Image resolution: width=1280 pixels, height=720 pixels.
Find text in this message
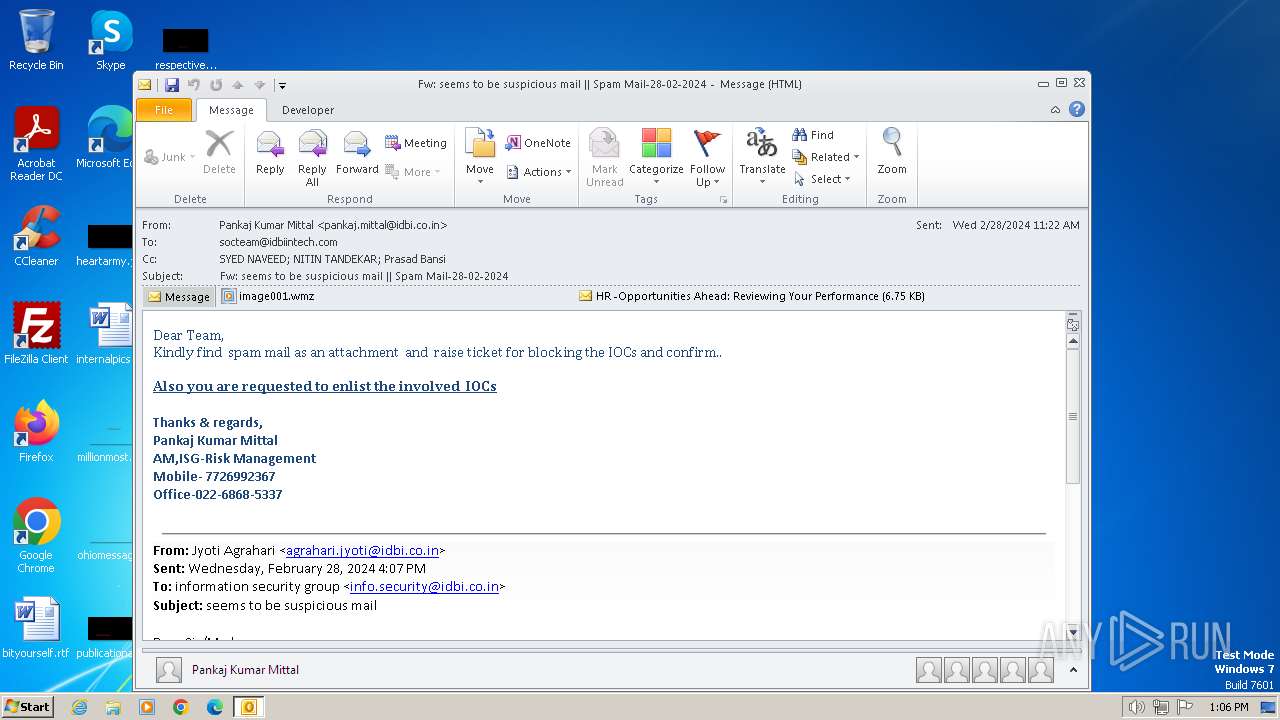click(x=813, y=135)
